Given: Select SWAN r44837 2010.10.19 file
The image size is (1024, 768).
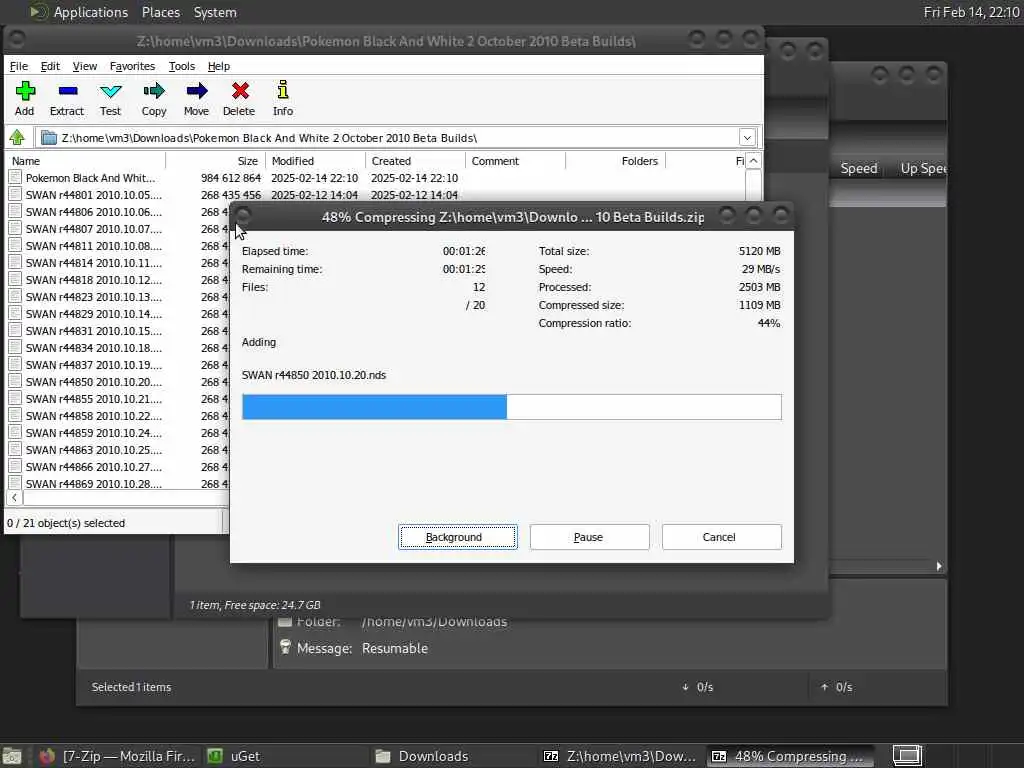Looking at the screenshot, I should [93, 364].
